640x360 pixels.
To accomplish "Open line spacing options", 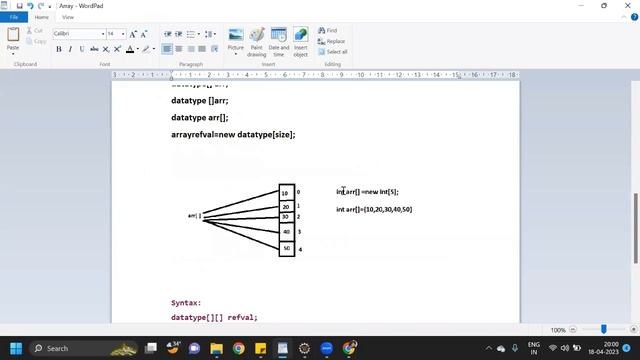I will tap(210, 34).
